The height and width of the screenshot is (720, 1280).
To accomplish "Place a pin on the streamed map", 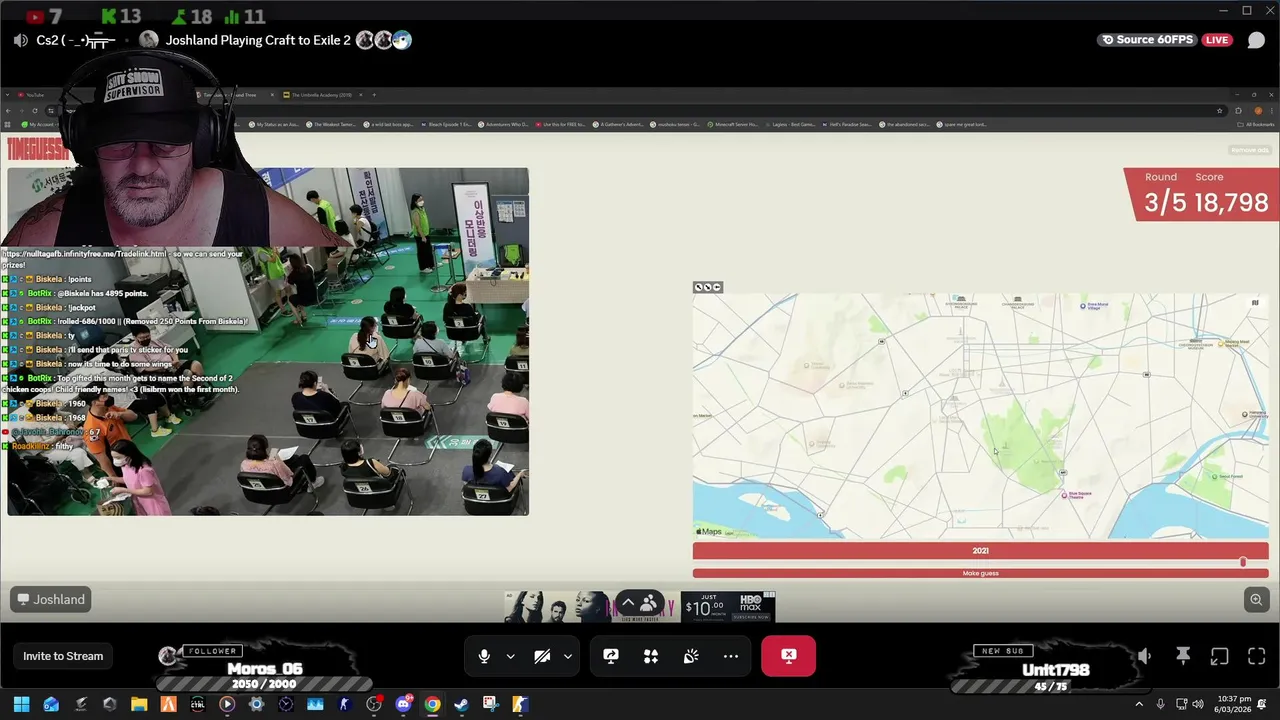I will pos(980,416).
